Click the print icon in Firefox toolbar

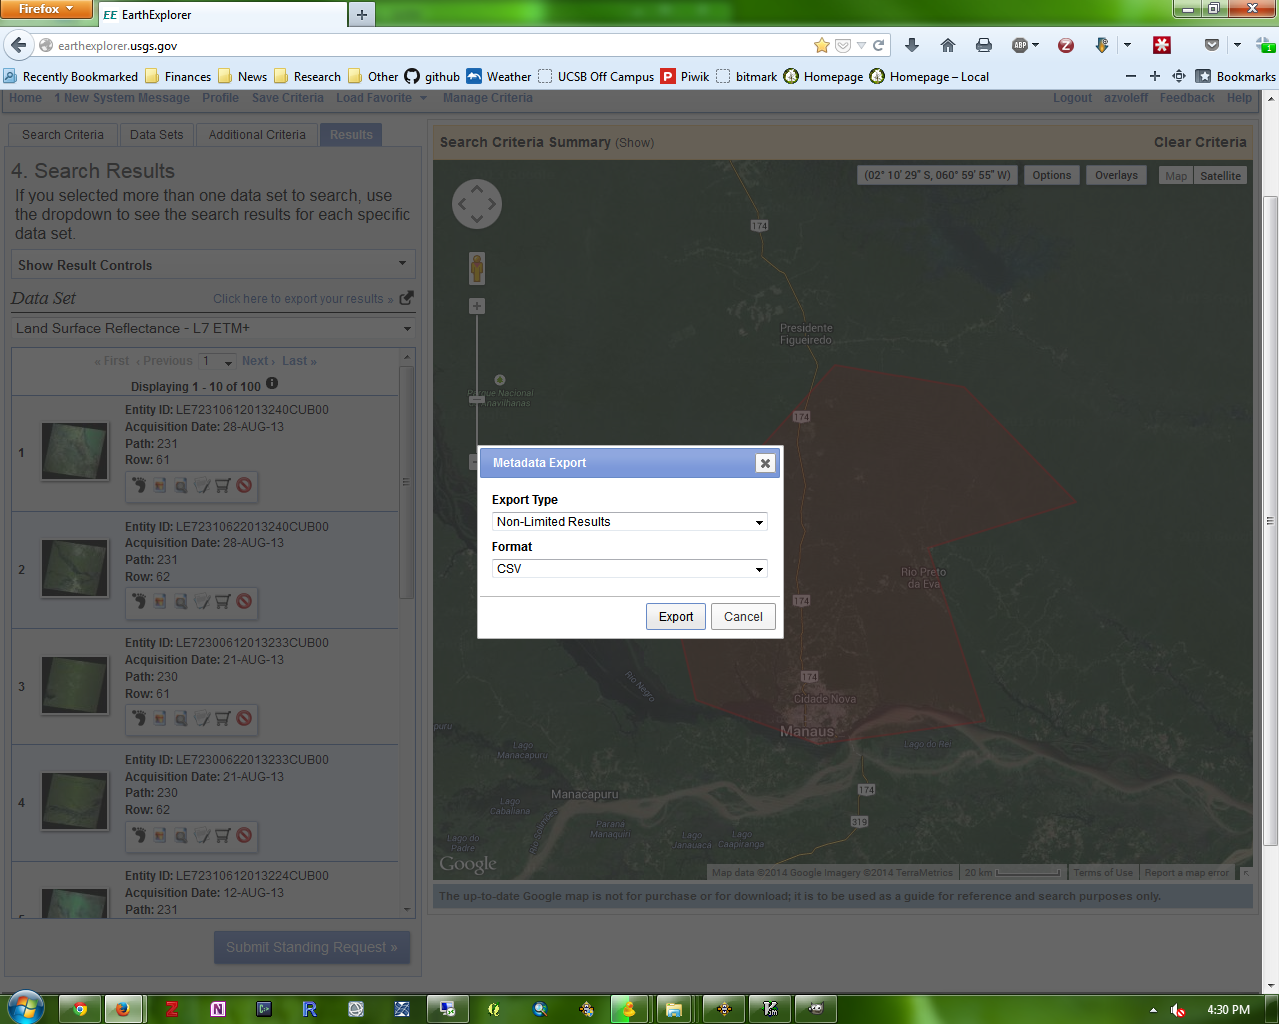[984, 45]
